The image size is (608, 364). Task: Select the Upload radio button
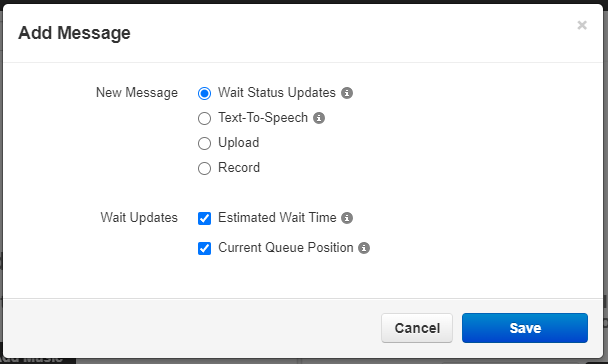point(204,143)
